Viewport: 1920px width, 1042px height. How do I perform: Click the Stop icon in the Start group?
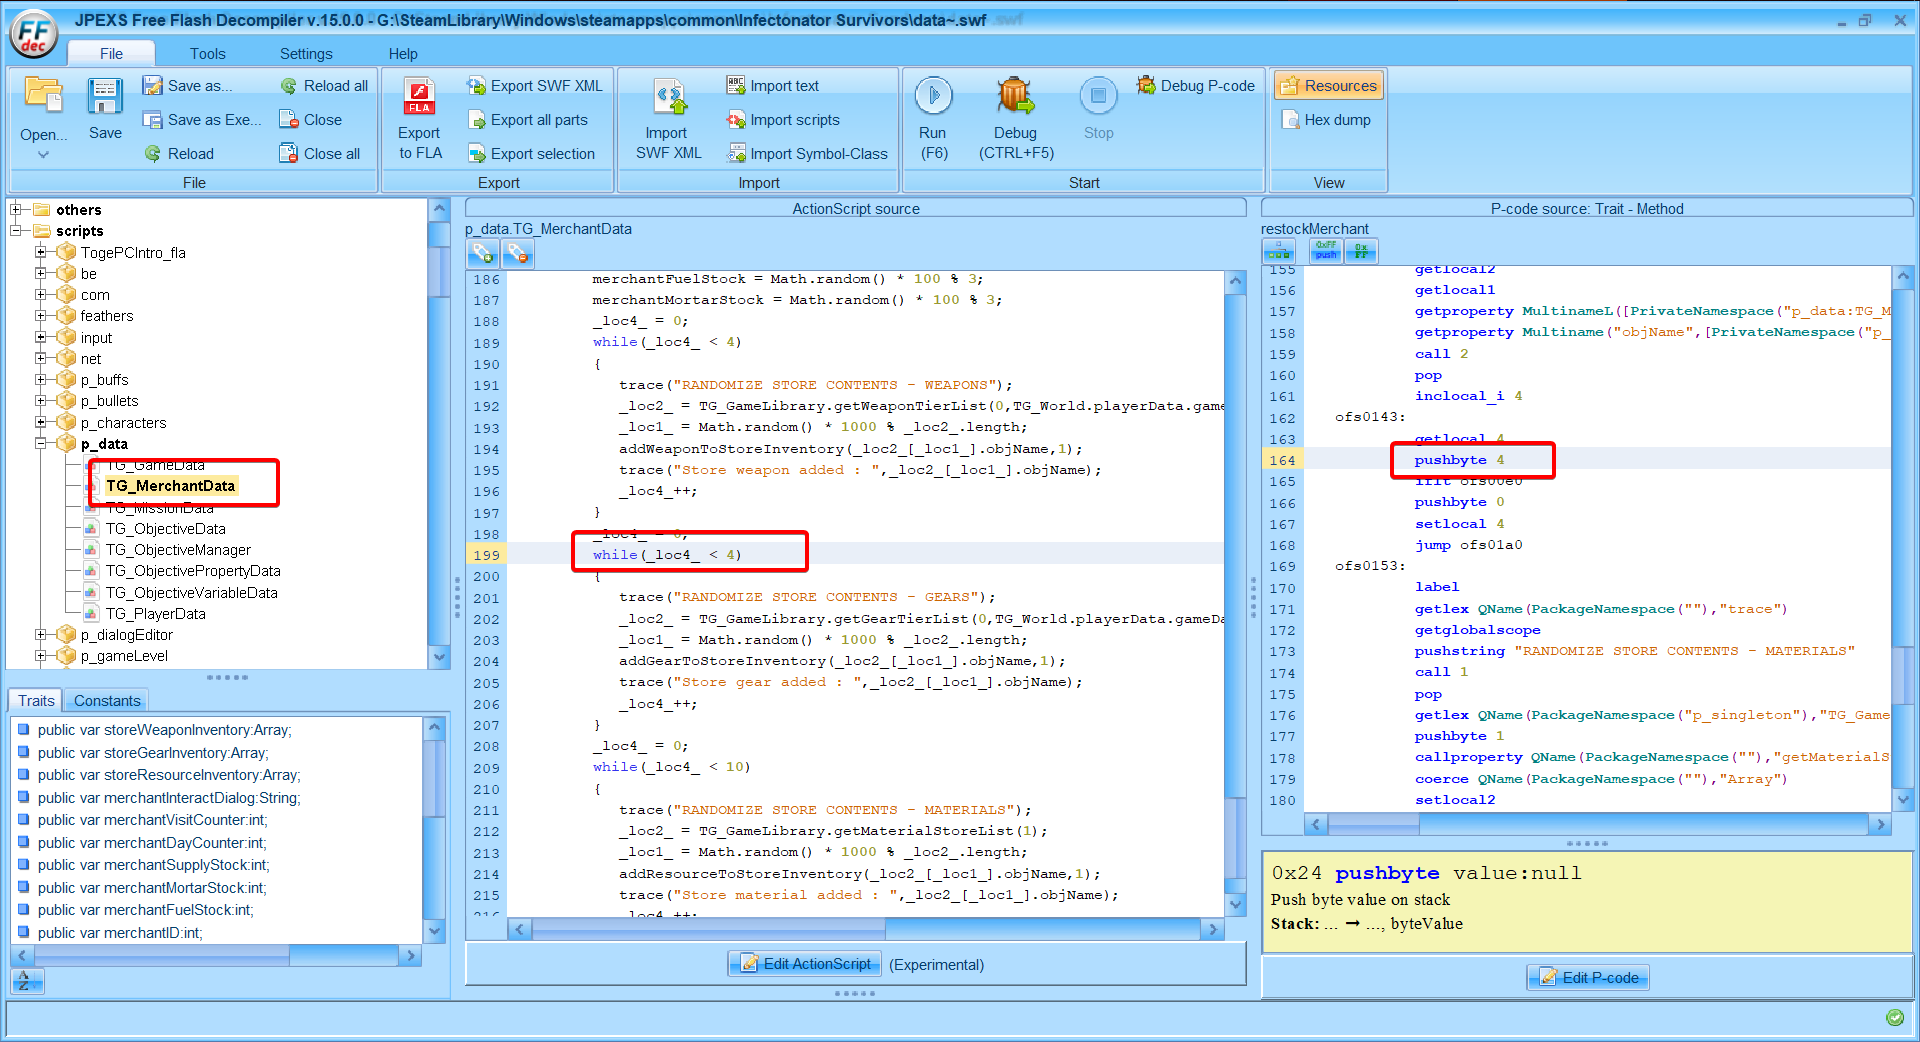(1098, 96)
